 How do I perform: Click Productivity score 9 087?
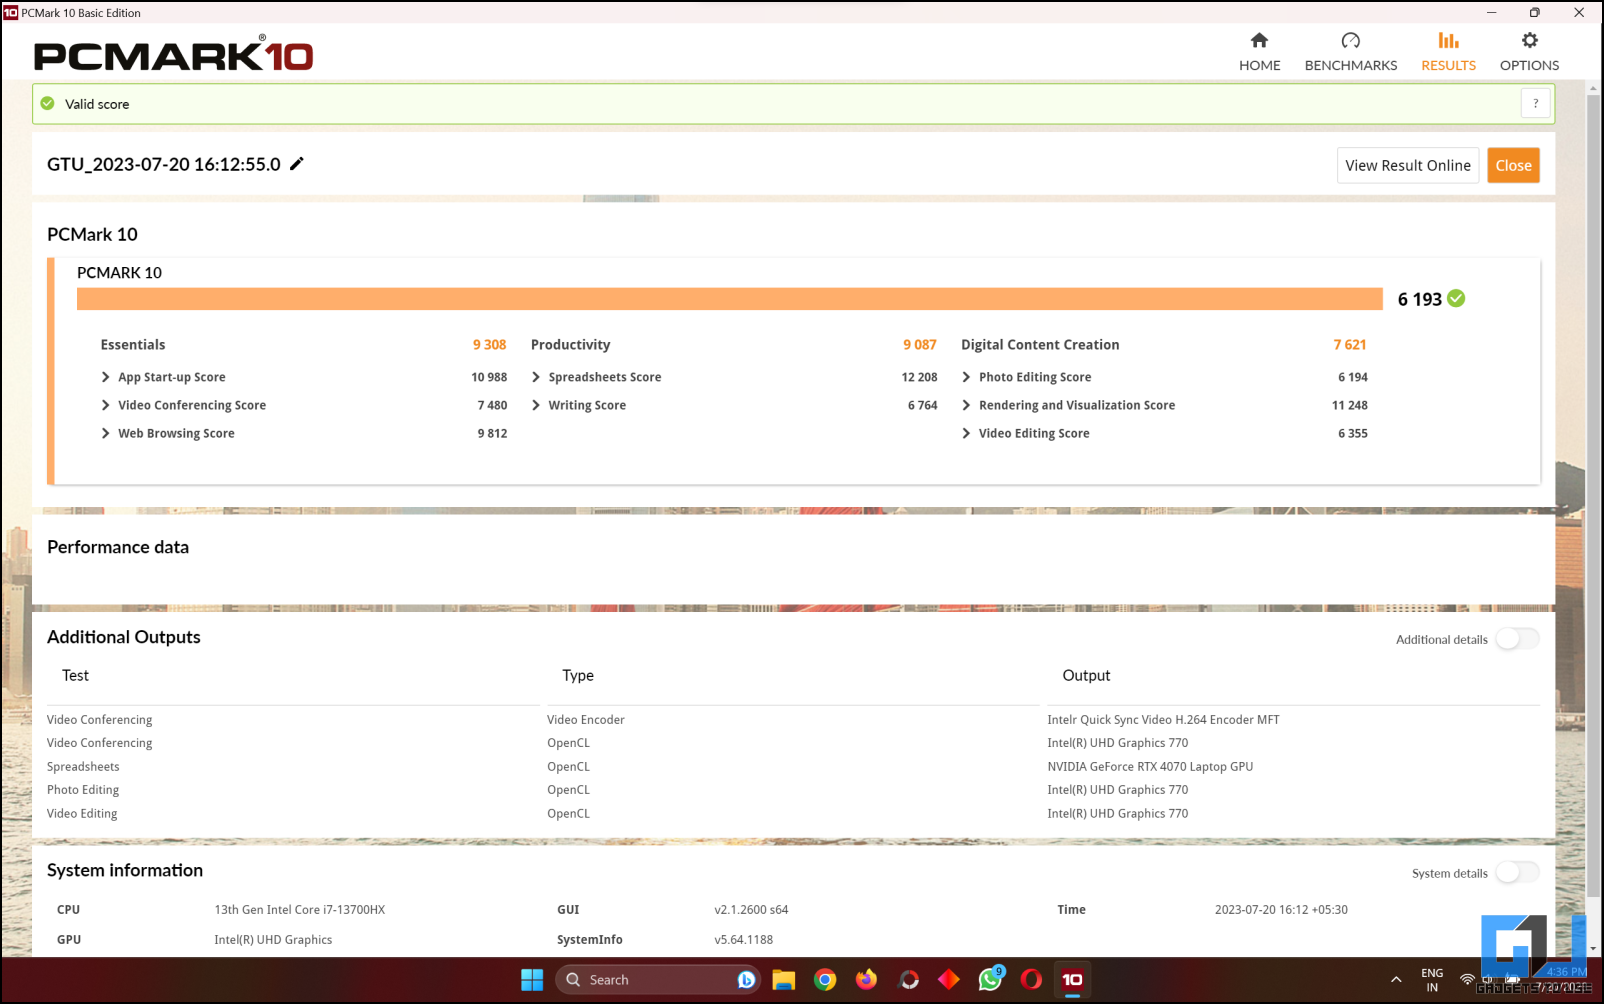click(x=920, y=344)
